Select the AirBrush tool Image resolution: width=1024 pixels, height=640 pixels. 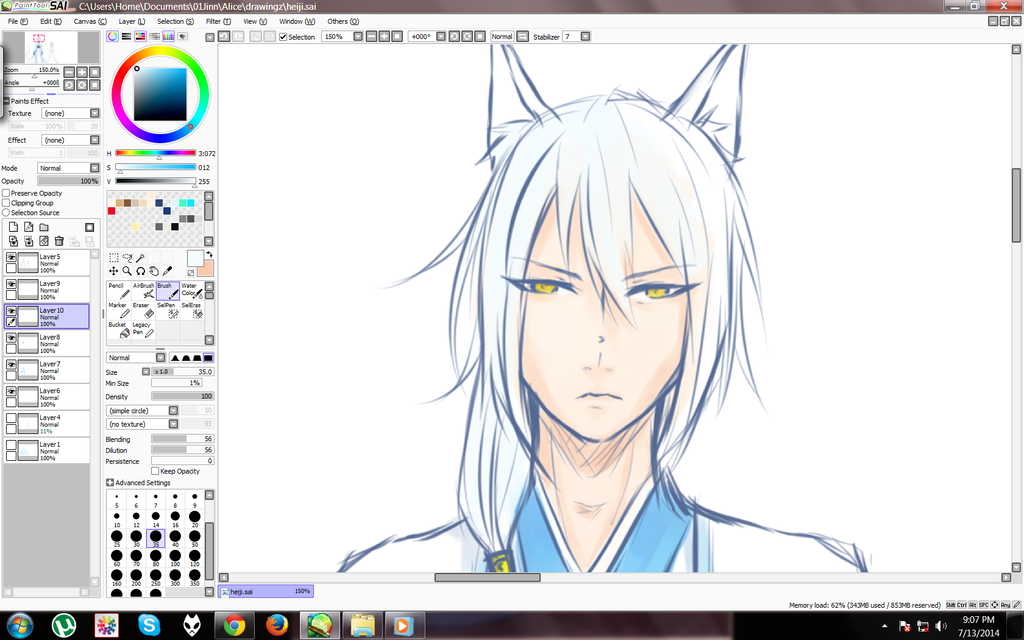pos(143,291)
